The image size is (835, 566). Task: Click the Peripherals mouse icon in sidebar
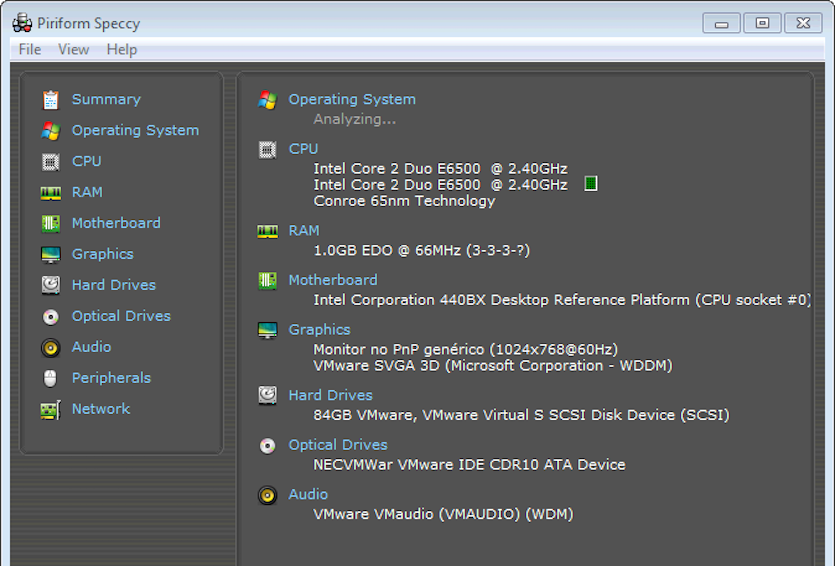click(50, 379)
